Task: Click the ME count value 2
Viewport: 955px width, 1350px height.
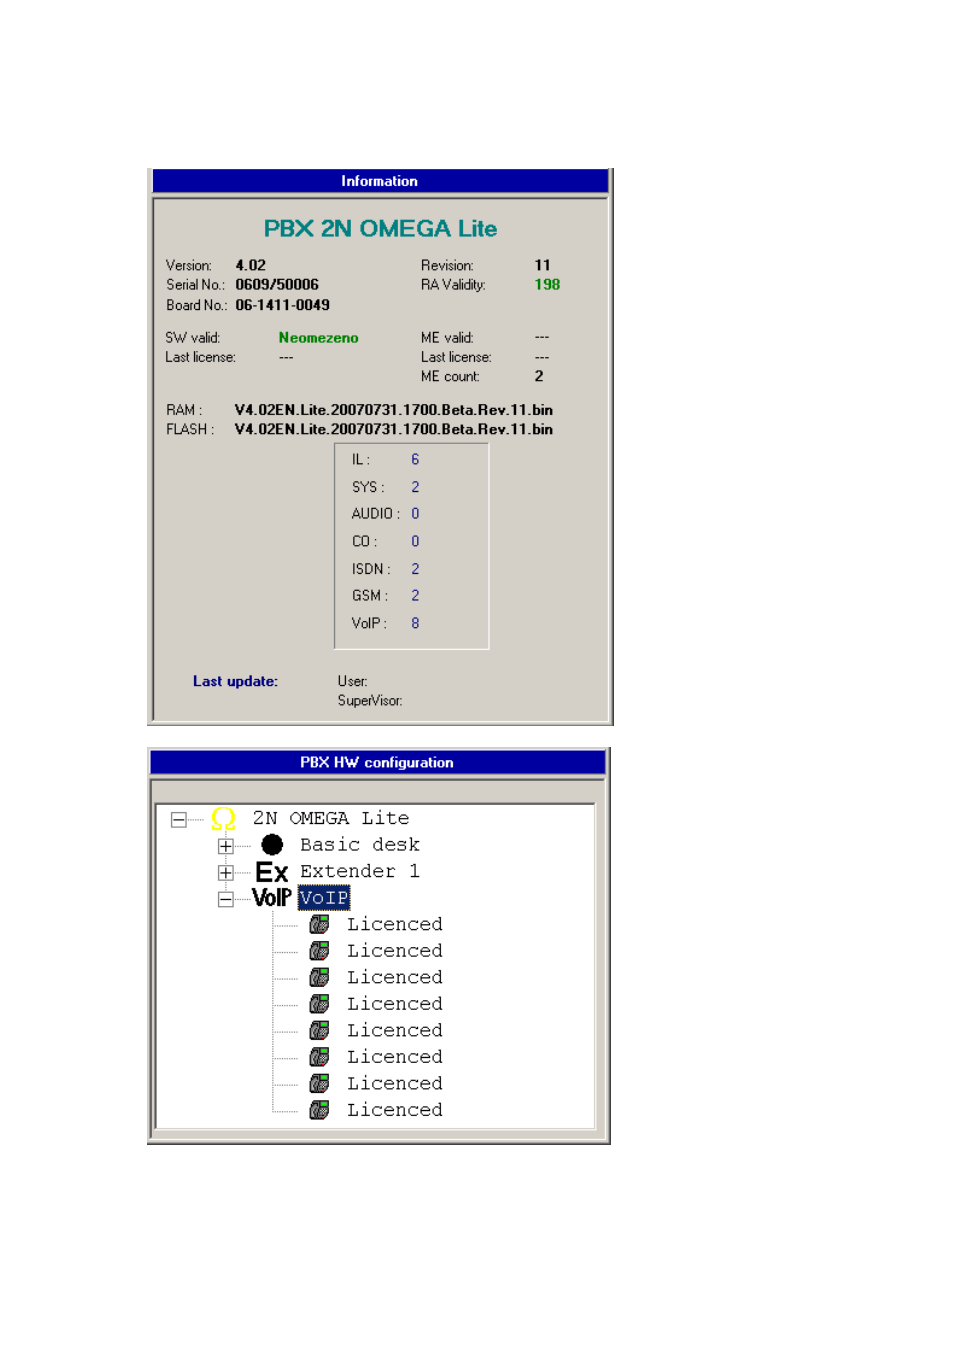Action: tap(539, 377)
